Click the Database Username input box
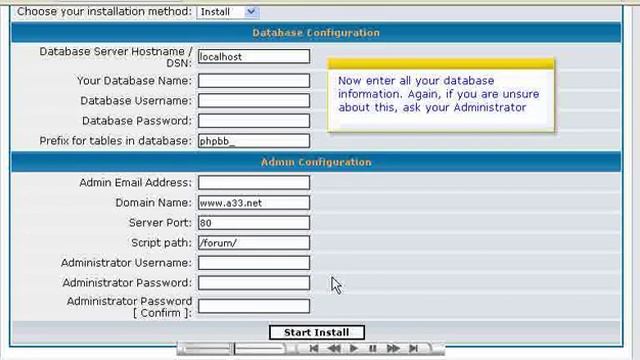The height and width of the screenshot is (360, 640). click(x=254, y=100)
